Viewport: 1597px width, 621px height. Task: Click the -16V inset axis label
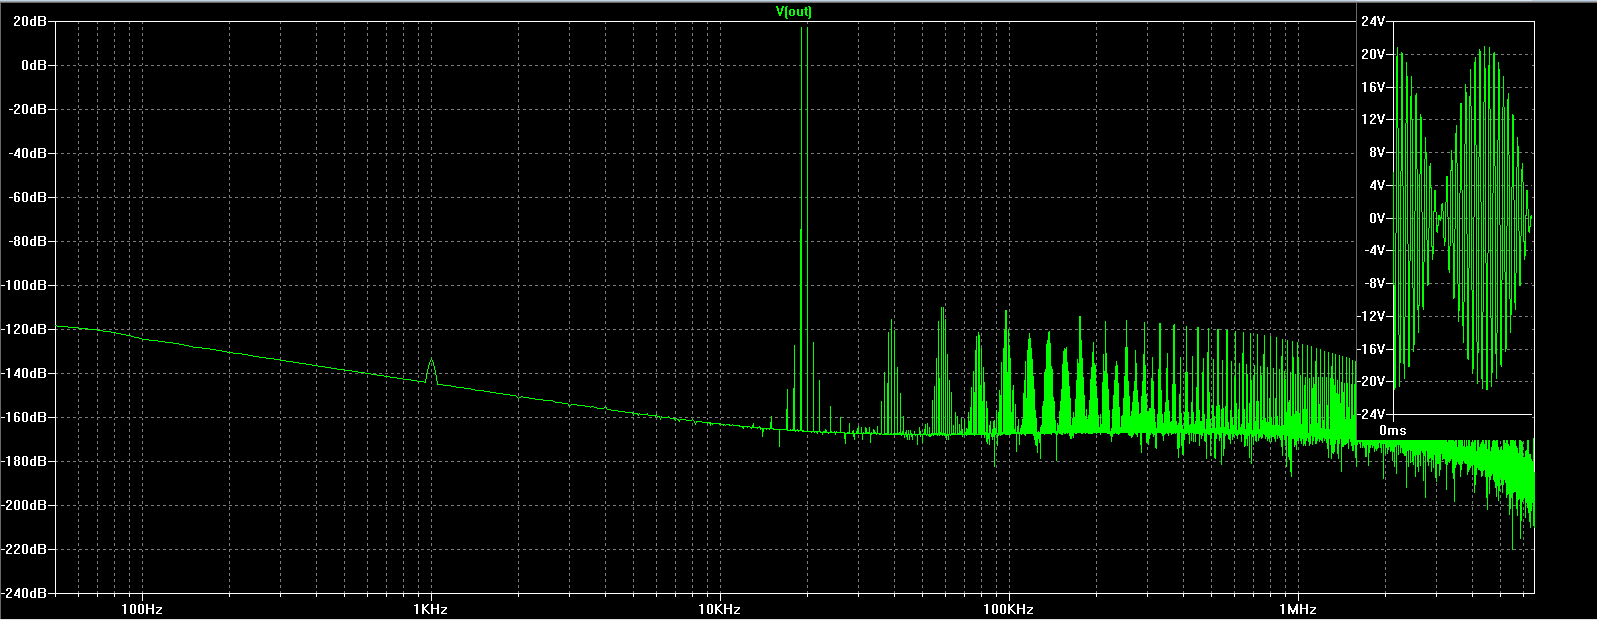(1371, 348)
